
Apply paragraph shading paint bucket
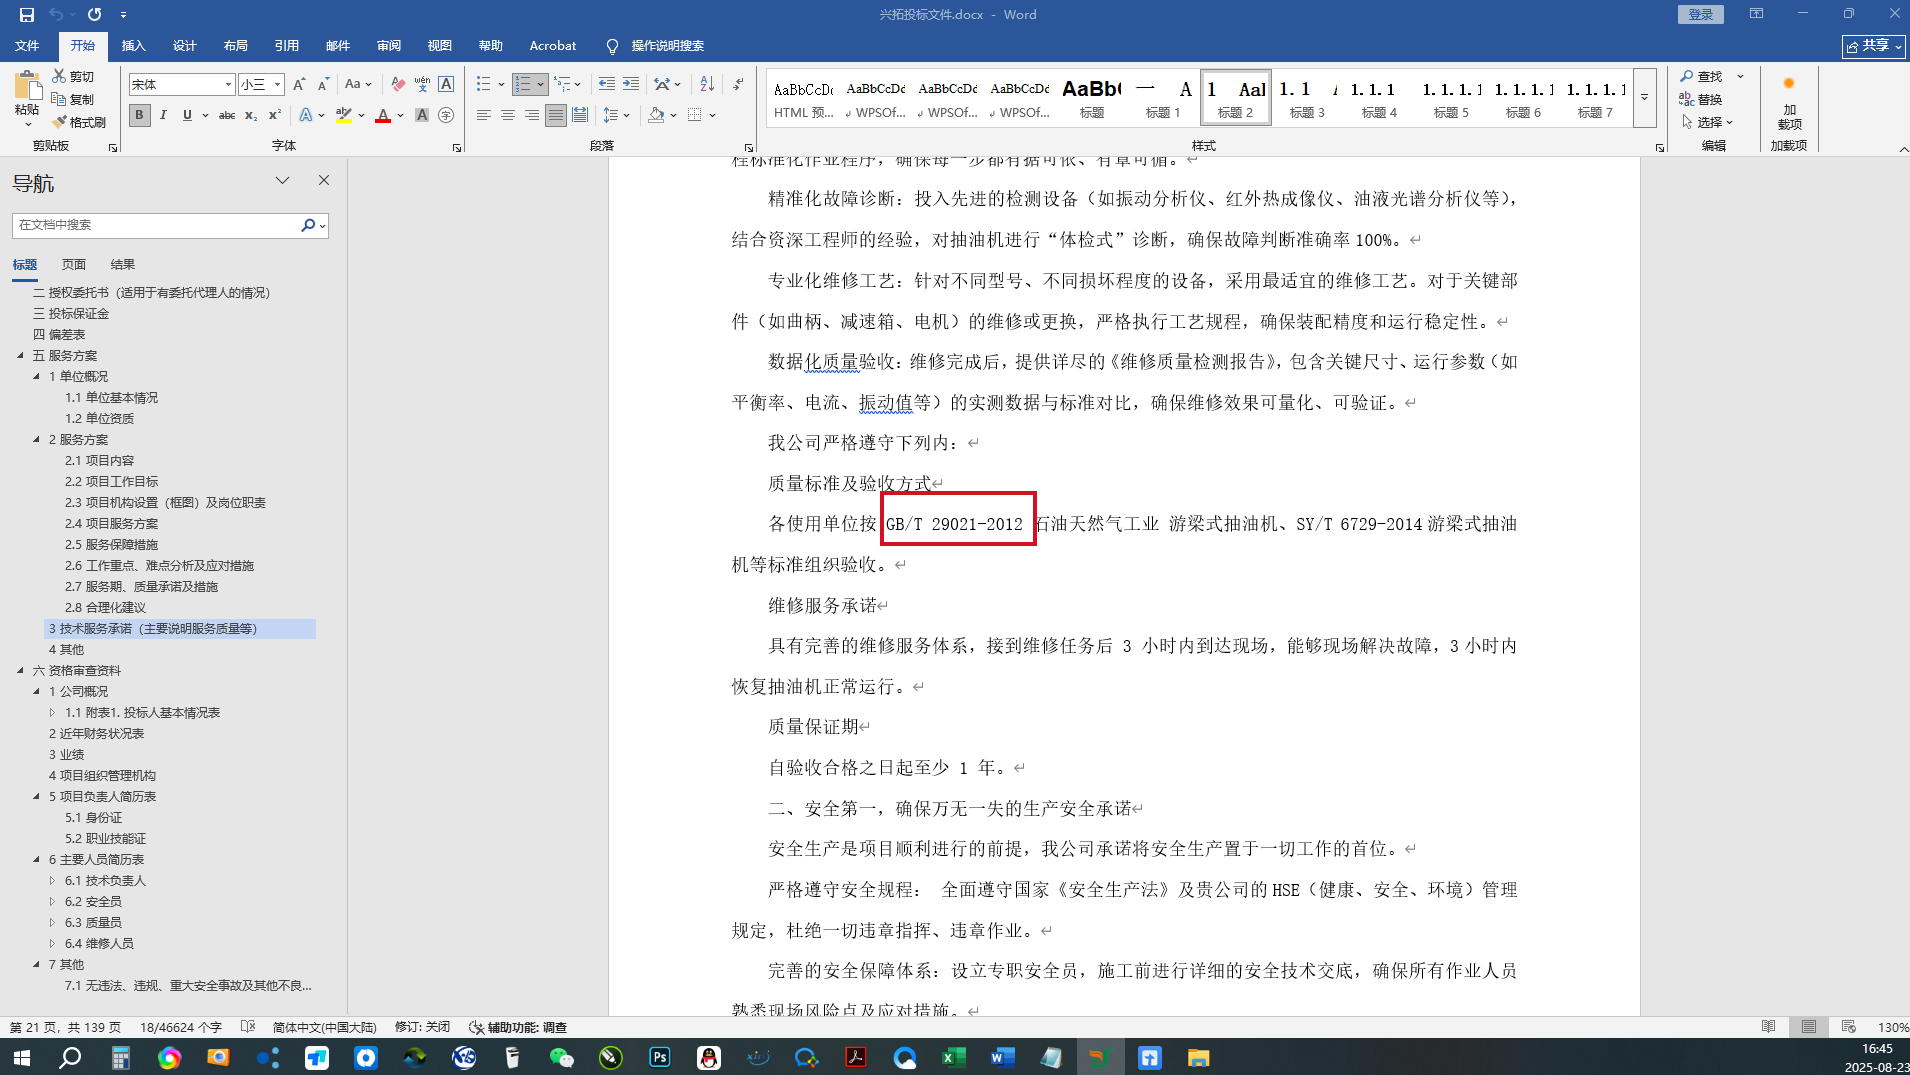[x=656, y=116]
